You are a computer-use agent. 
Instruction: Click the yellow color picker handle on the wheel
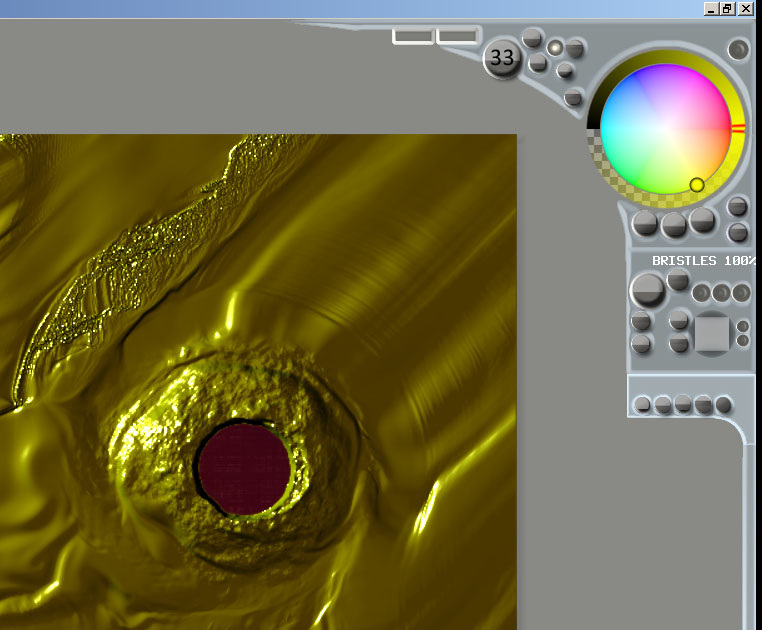pyautogui.click(x=697, y=185)
